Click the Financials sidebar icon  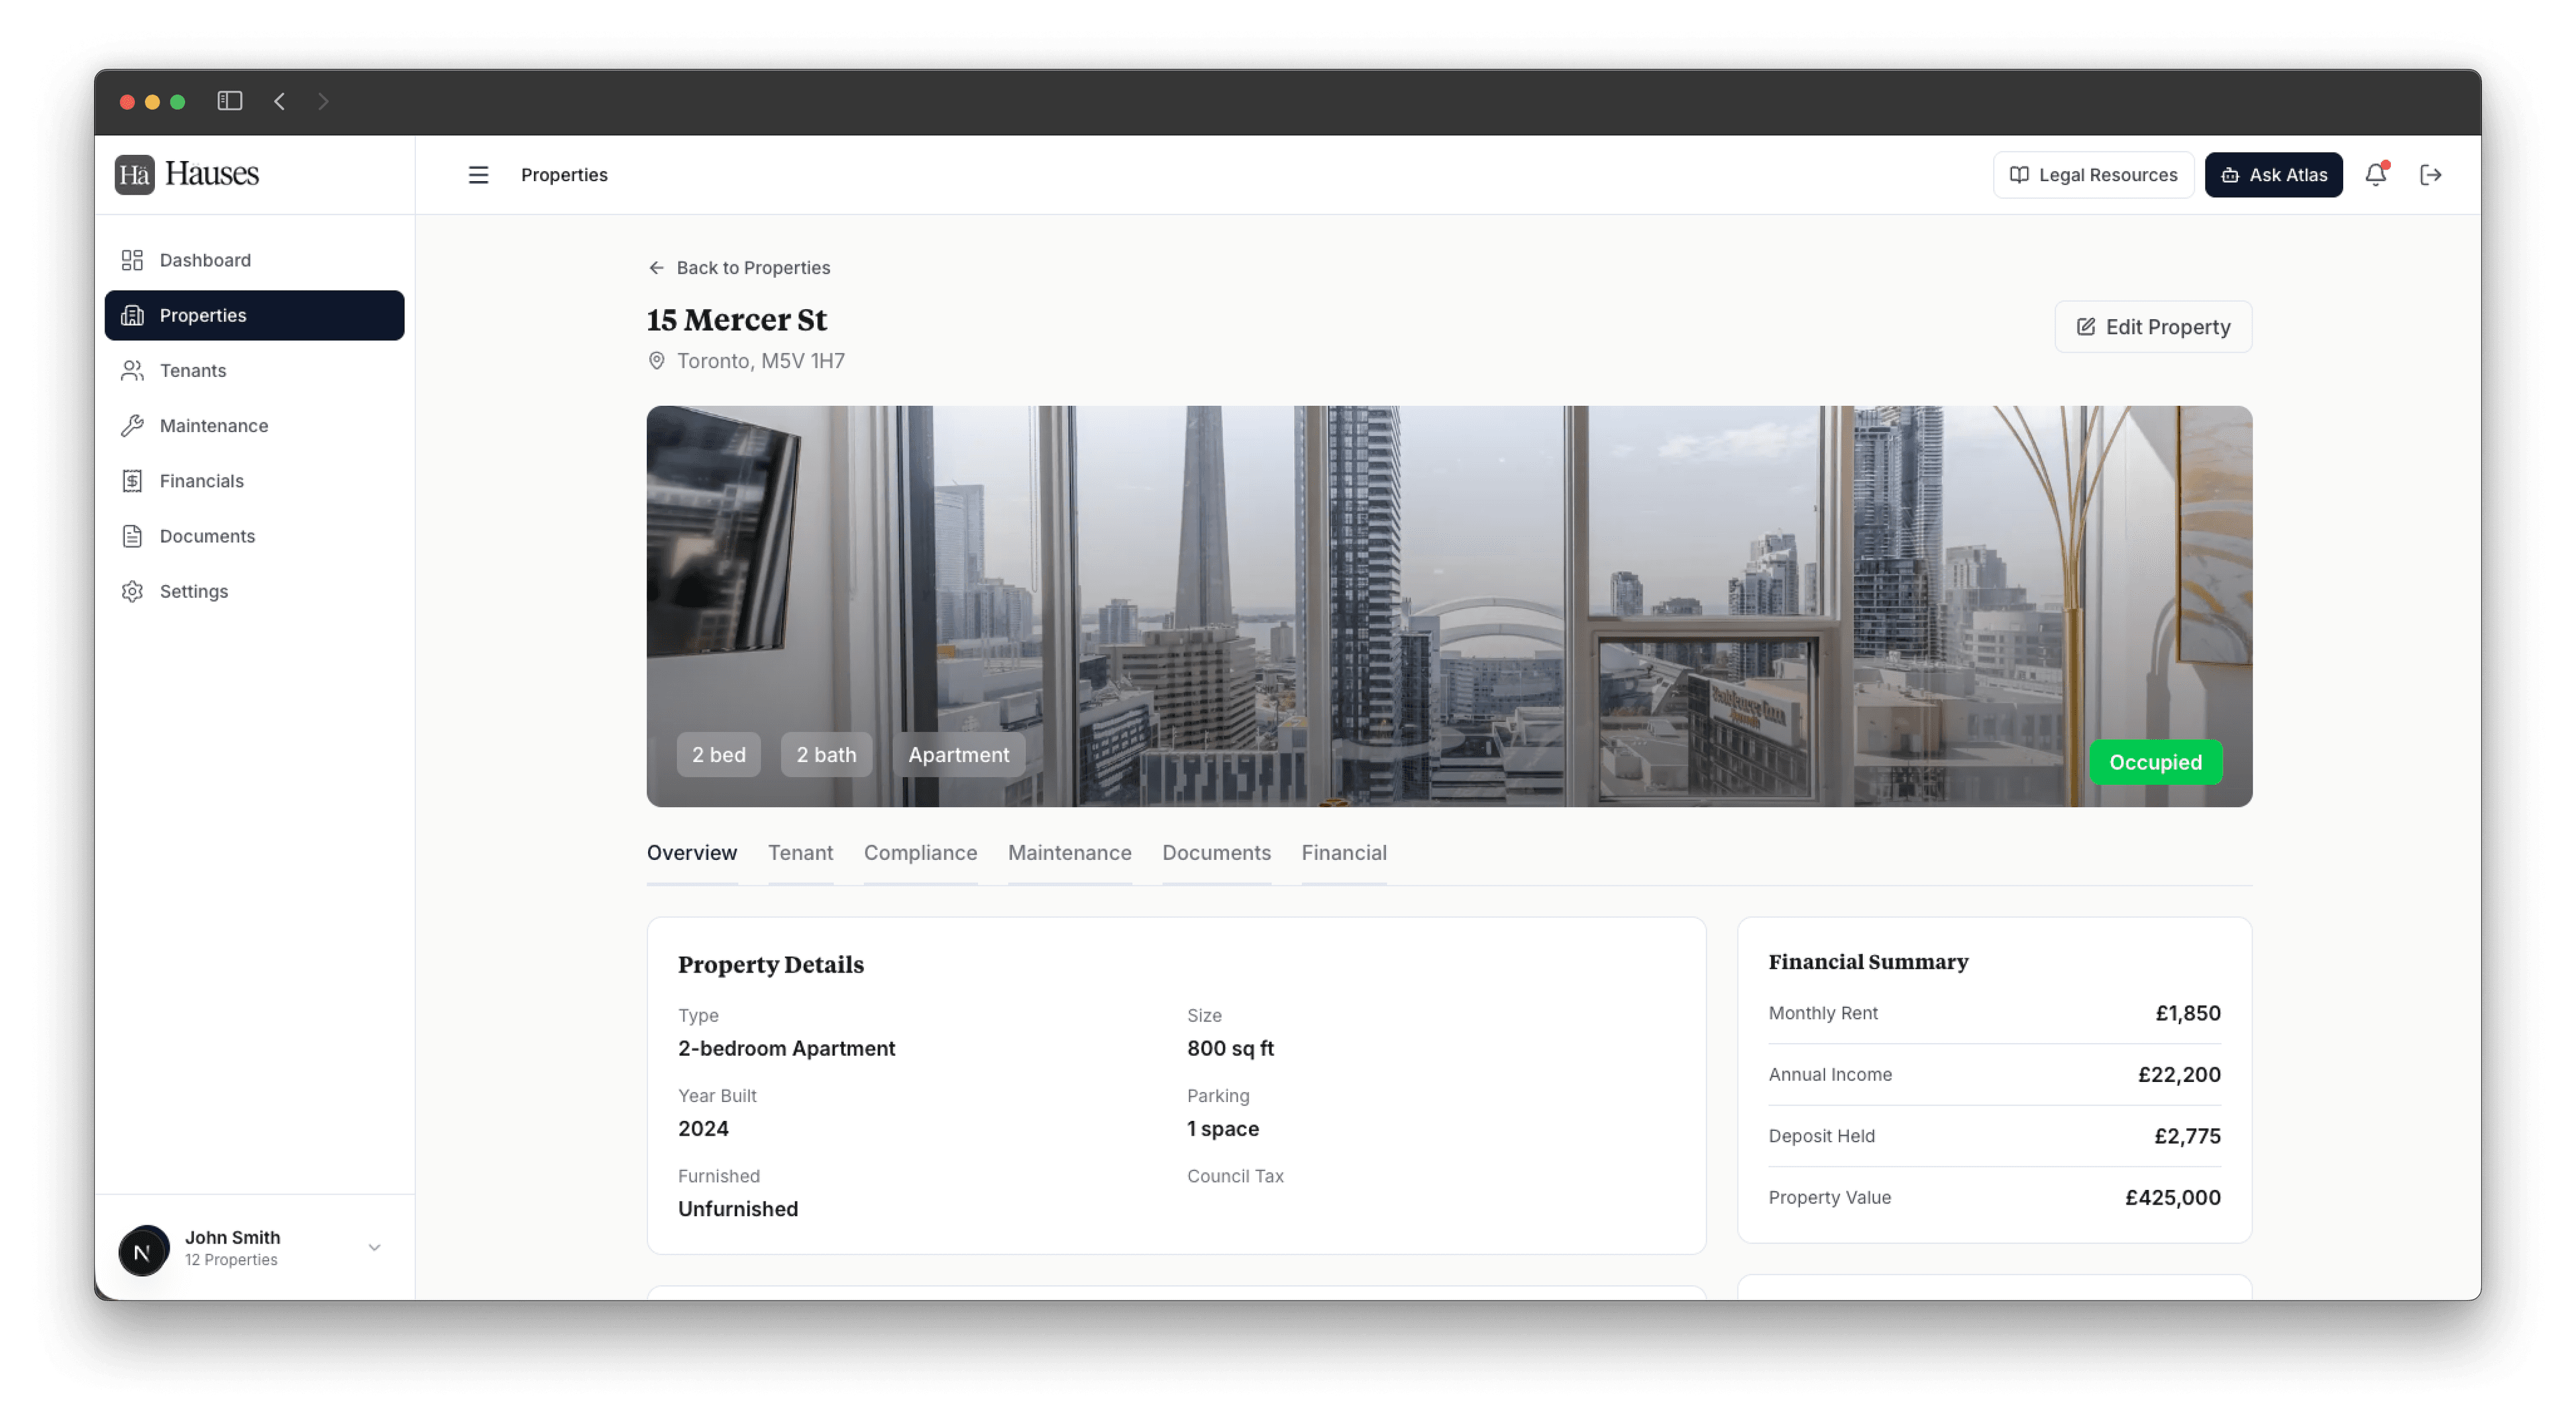tap(133, 480)
